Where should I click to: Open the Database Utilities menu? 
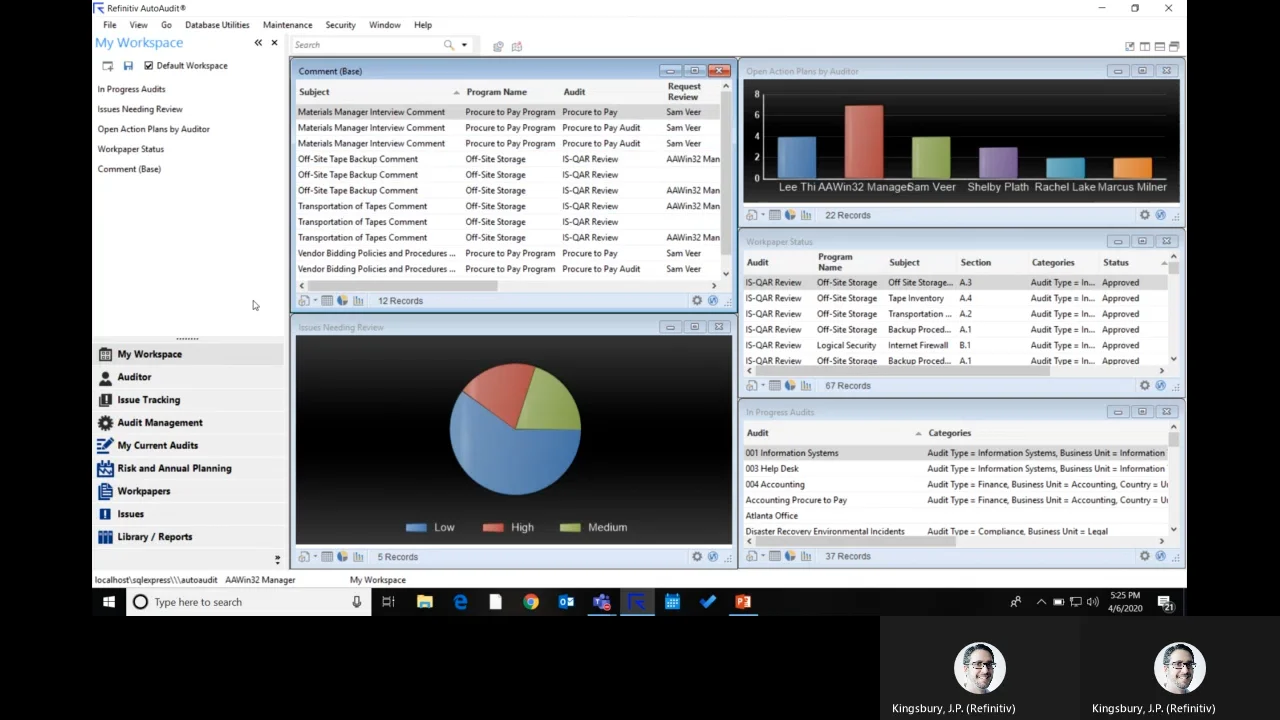(x=217, y=25)
